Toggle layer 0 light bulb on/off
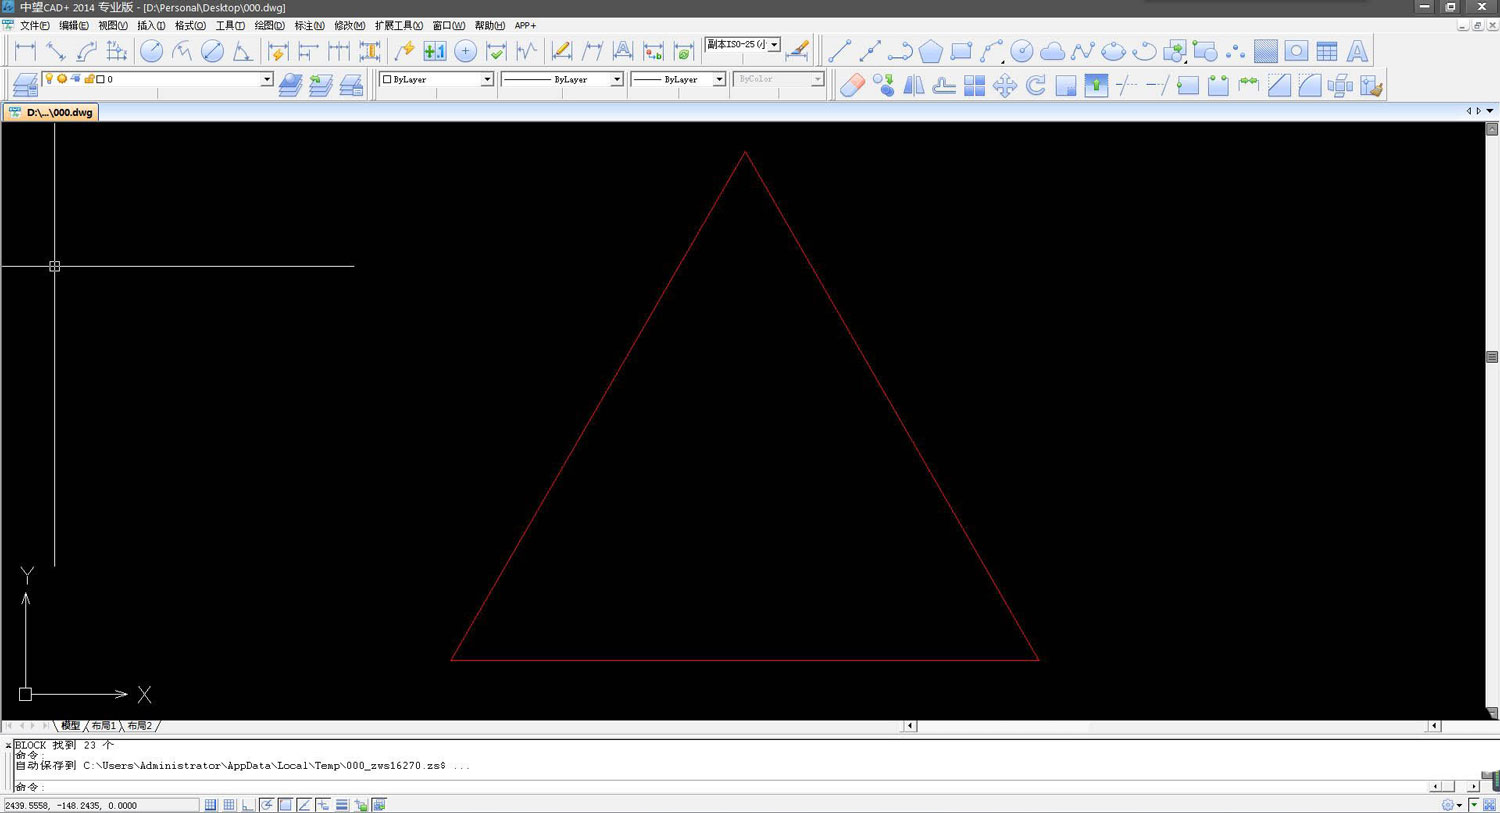This screenshot has width=1500, height=813. click(49, 79)
